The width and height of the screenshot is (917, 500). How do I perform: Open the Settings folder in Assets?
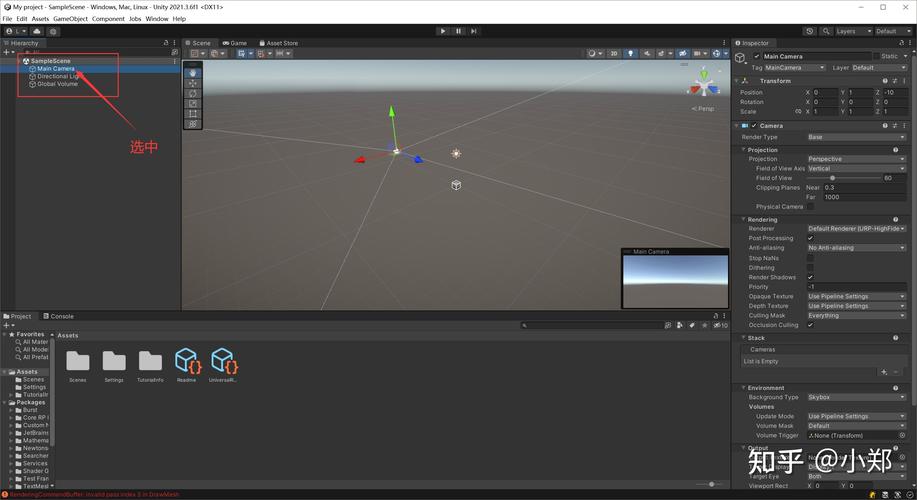click(x=114, y=361)
